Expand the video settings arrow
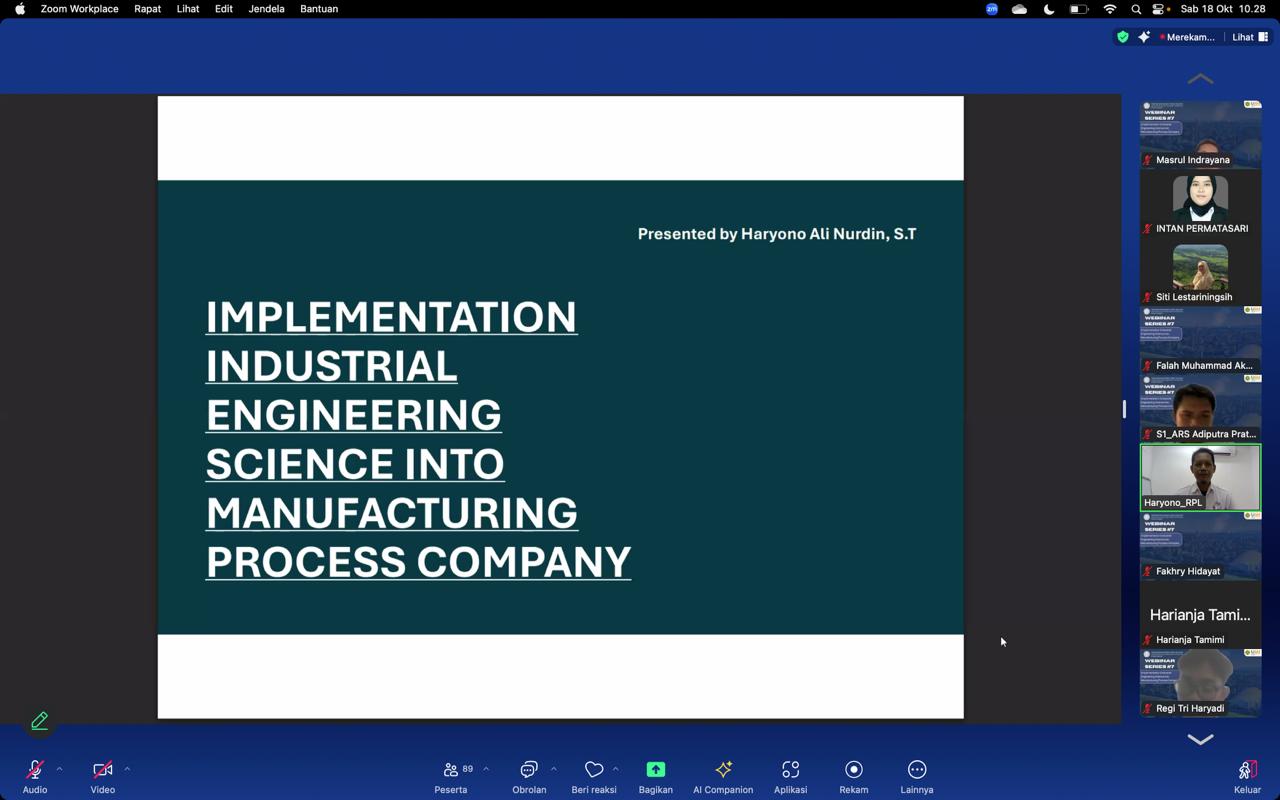 [127, 769]
